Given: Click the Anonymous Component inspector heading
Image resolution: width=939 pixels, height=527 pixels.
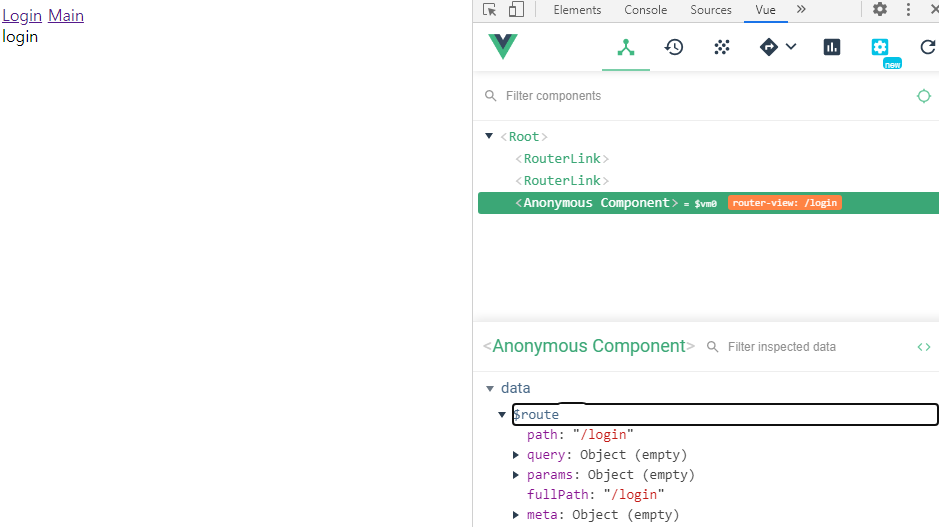Looking at the screenshot, I should 589,346.
